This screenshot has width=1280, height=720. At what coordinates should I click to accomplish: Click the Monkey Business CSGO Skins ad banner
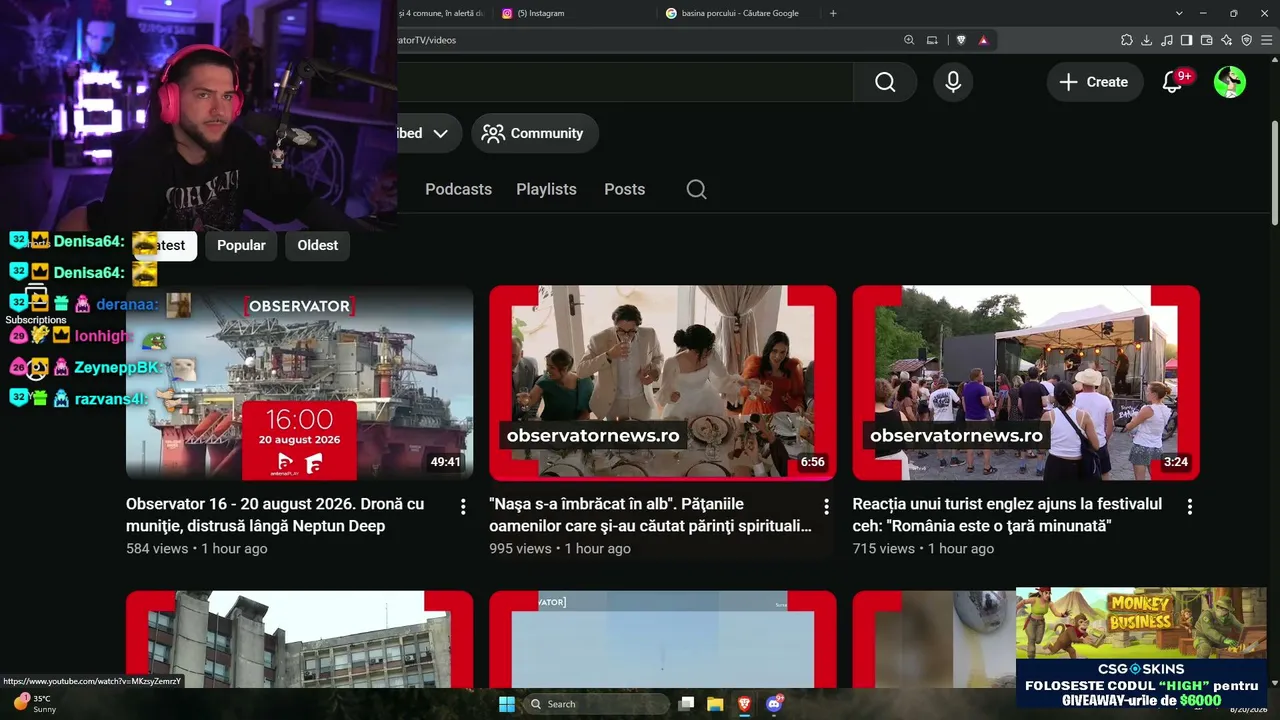point(1141,648)
